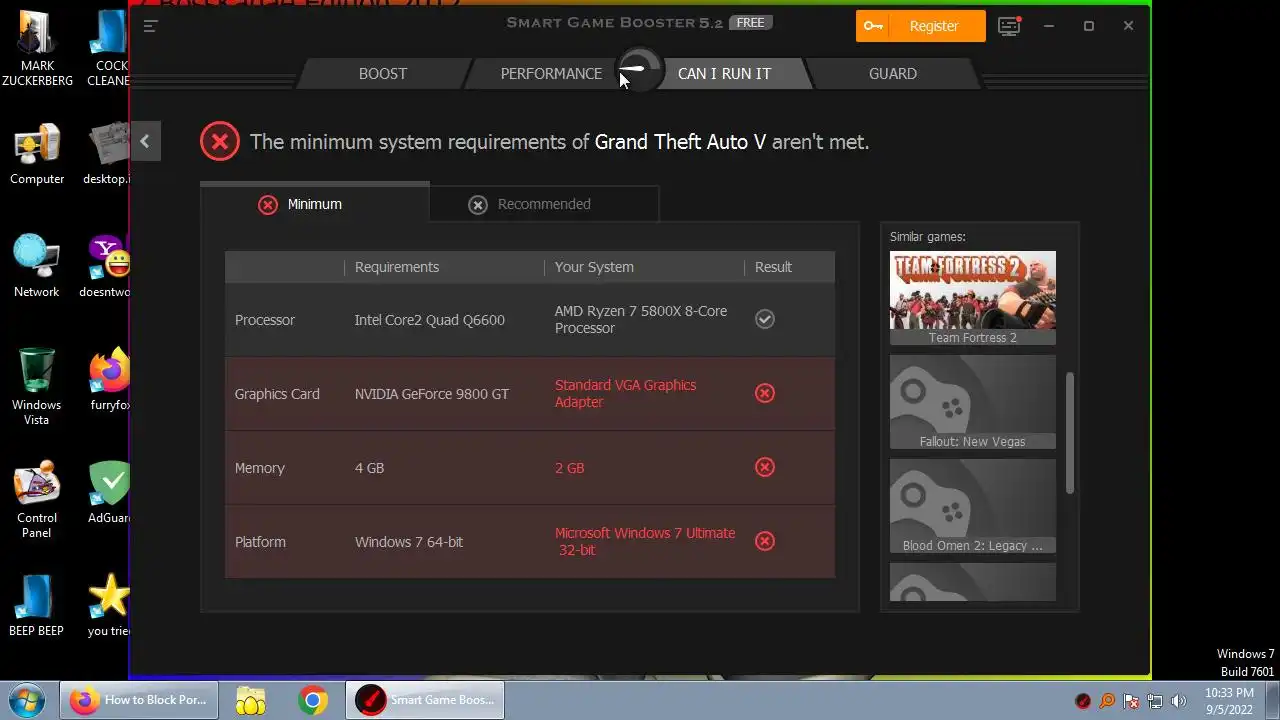Viewport: 1280px width, 720px height.
Task: Click the Microsoft Windows 7 Ultimate 32-bit text
Action: click(645, 542)
